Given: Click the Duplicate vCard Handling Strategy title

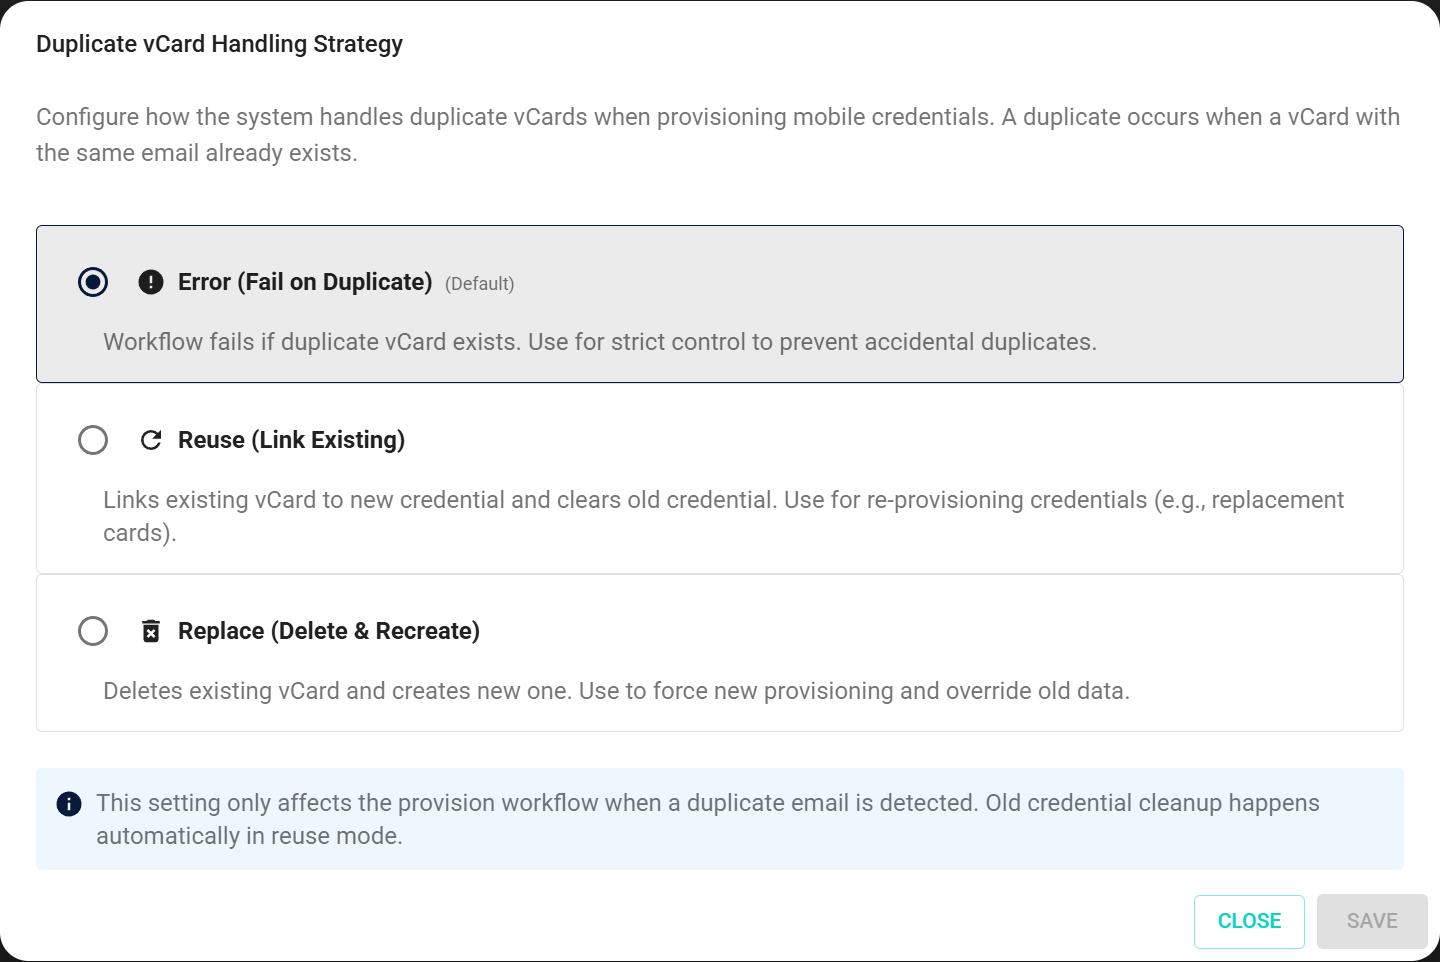Looking at the screenshot, I should [x=219, y=44].
